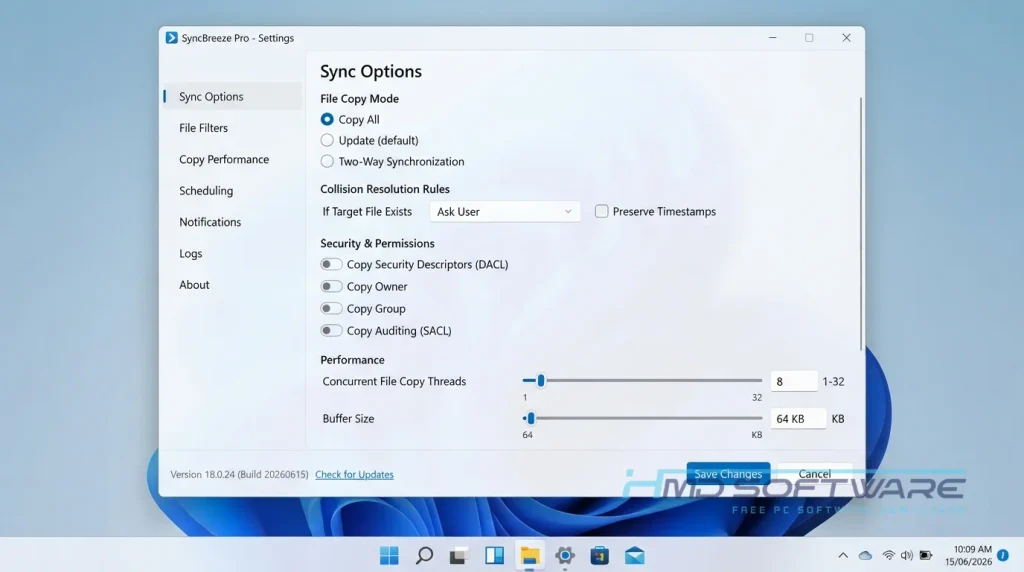Screen dimensions: 1024x572
Task: Click version text 18.0.24 (Build 20260615)
Action: point(239,475)
